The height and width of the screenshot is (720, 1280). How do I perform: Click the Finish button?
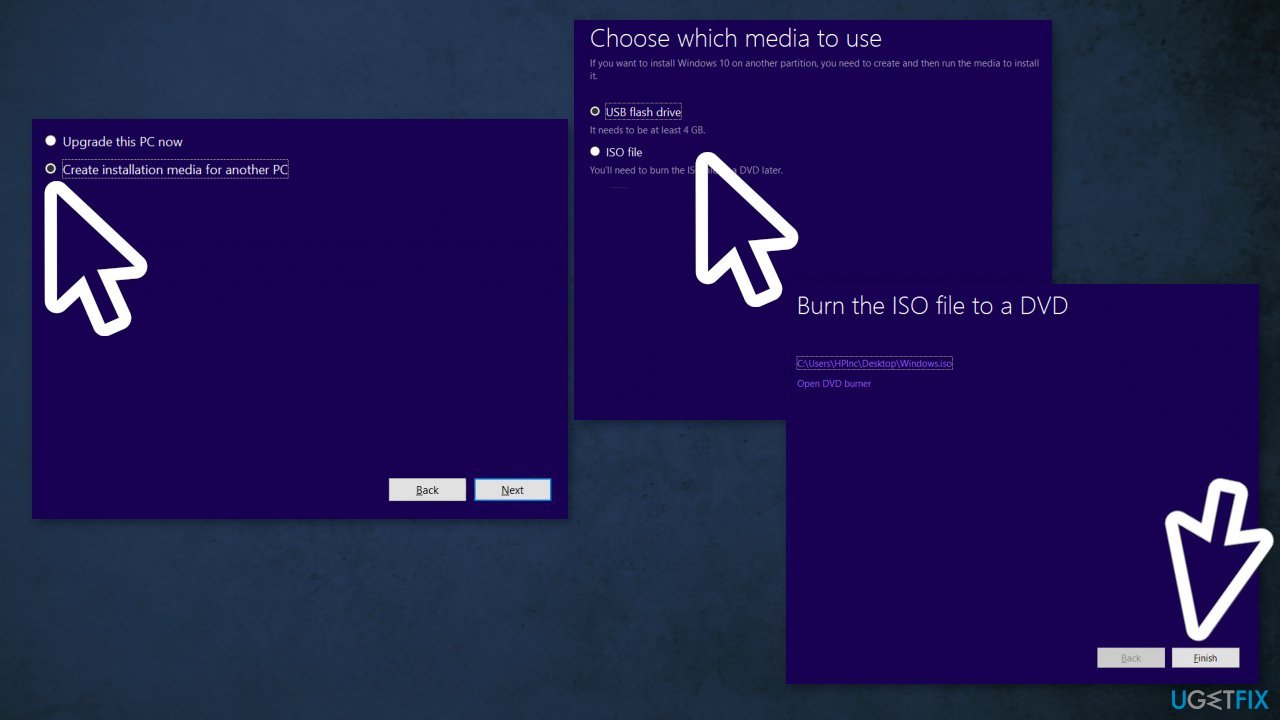pos(1205,658)
